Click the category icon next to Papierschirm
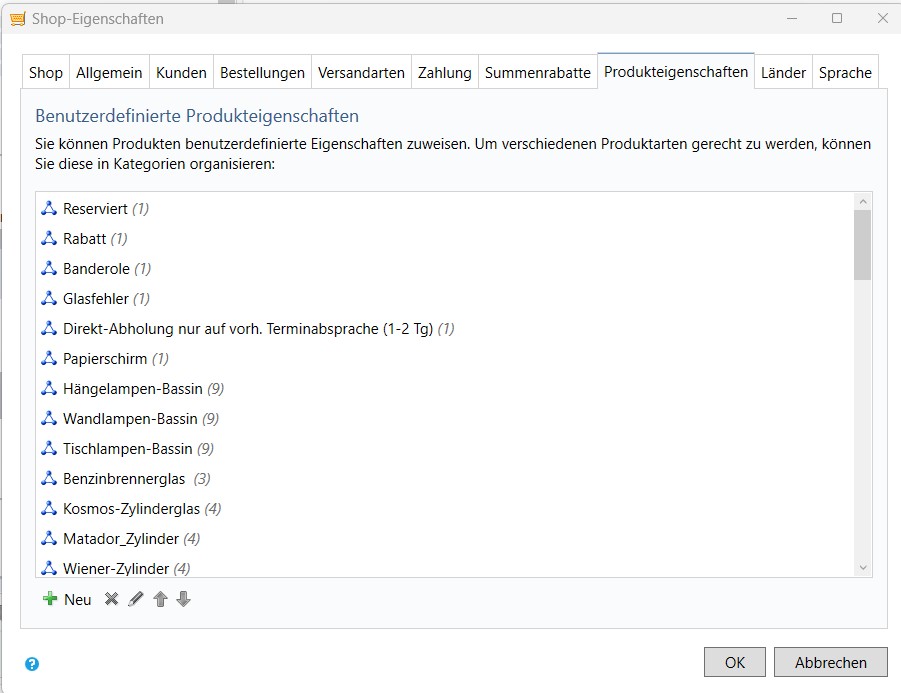The image size is (901, 693). tap(48, 358)
